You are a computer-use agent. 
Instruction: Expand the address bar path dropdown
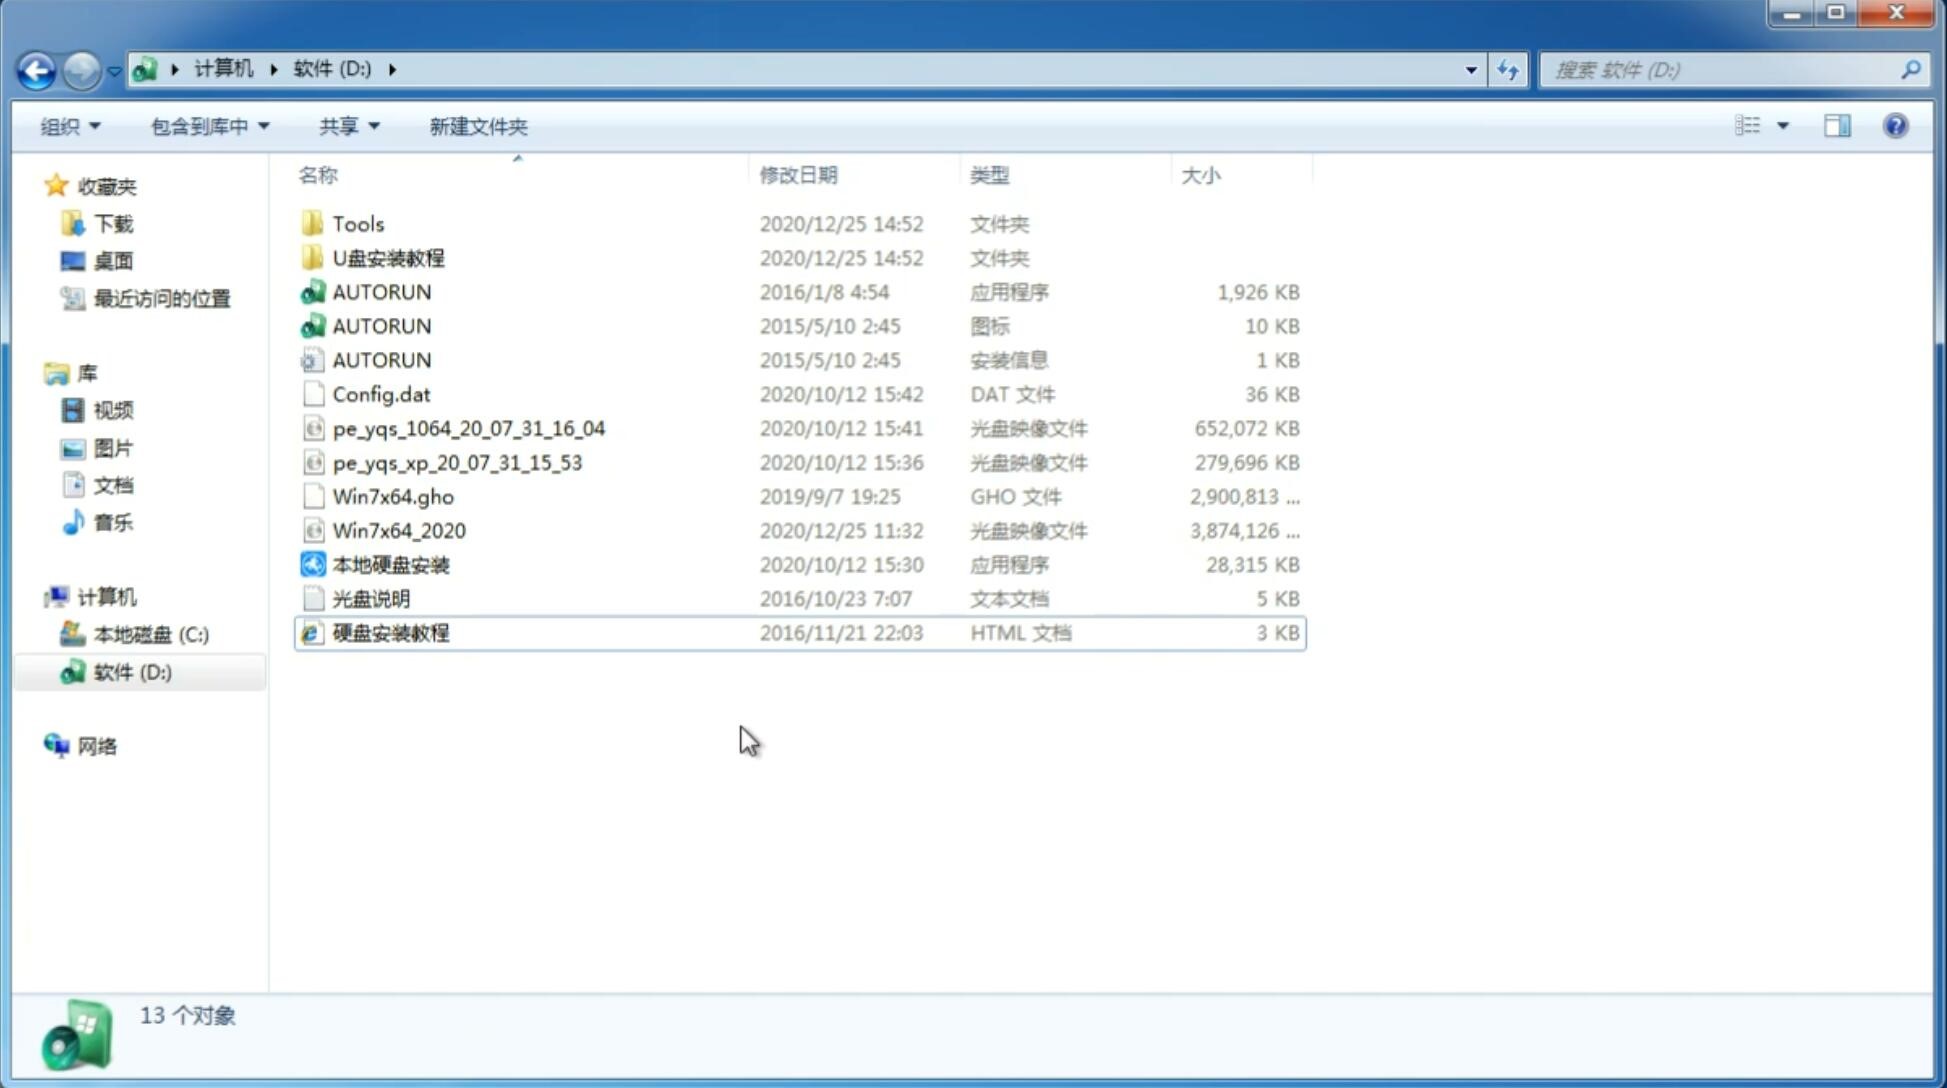1471,68
